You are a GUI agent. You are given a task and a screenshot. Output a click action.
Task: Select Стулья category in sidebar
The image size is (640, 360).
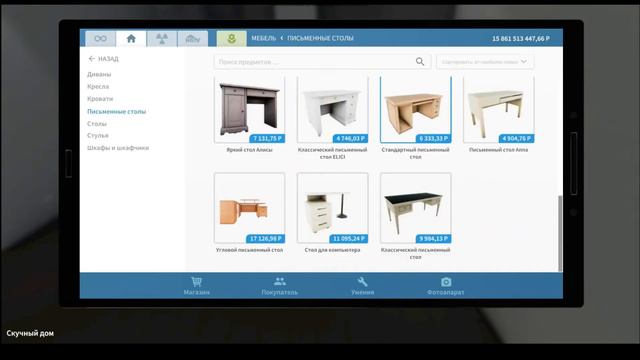pos(98,136)
